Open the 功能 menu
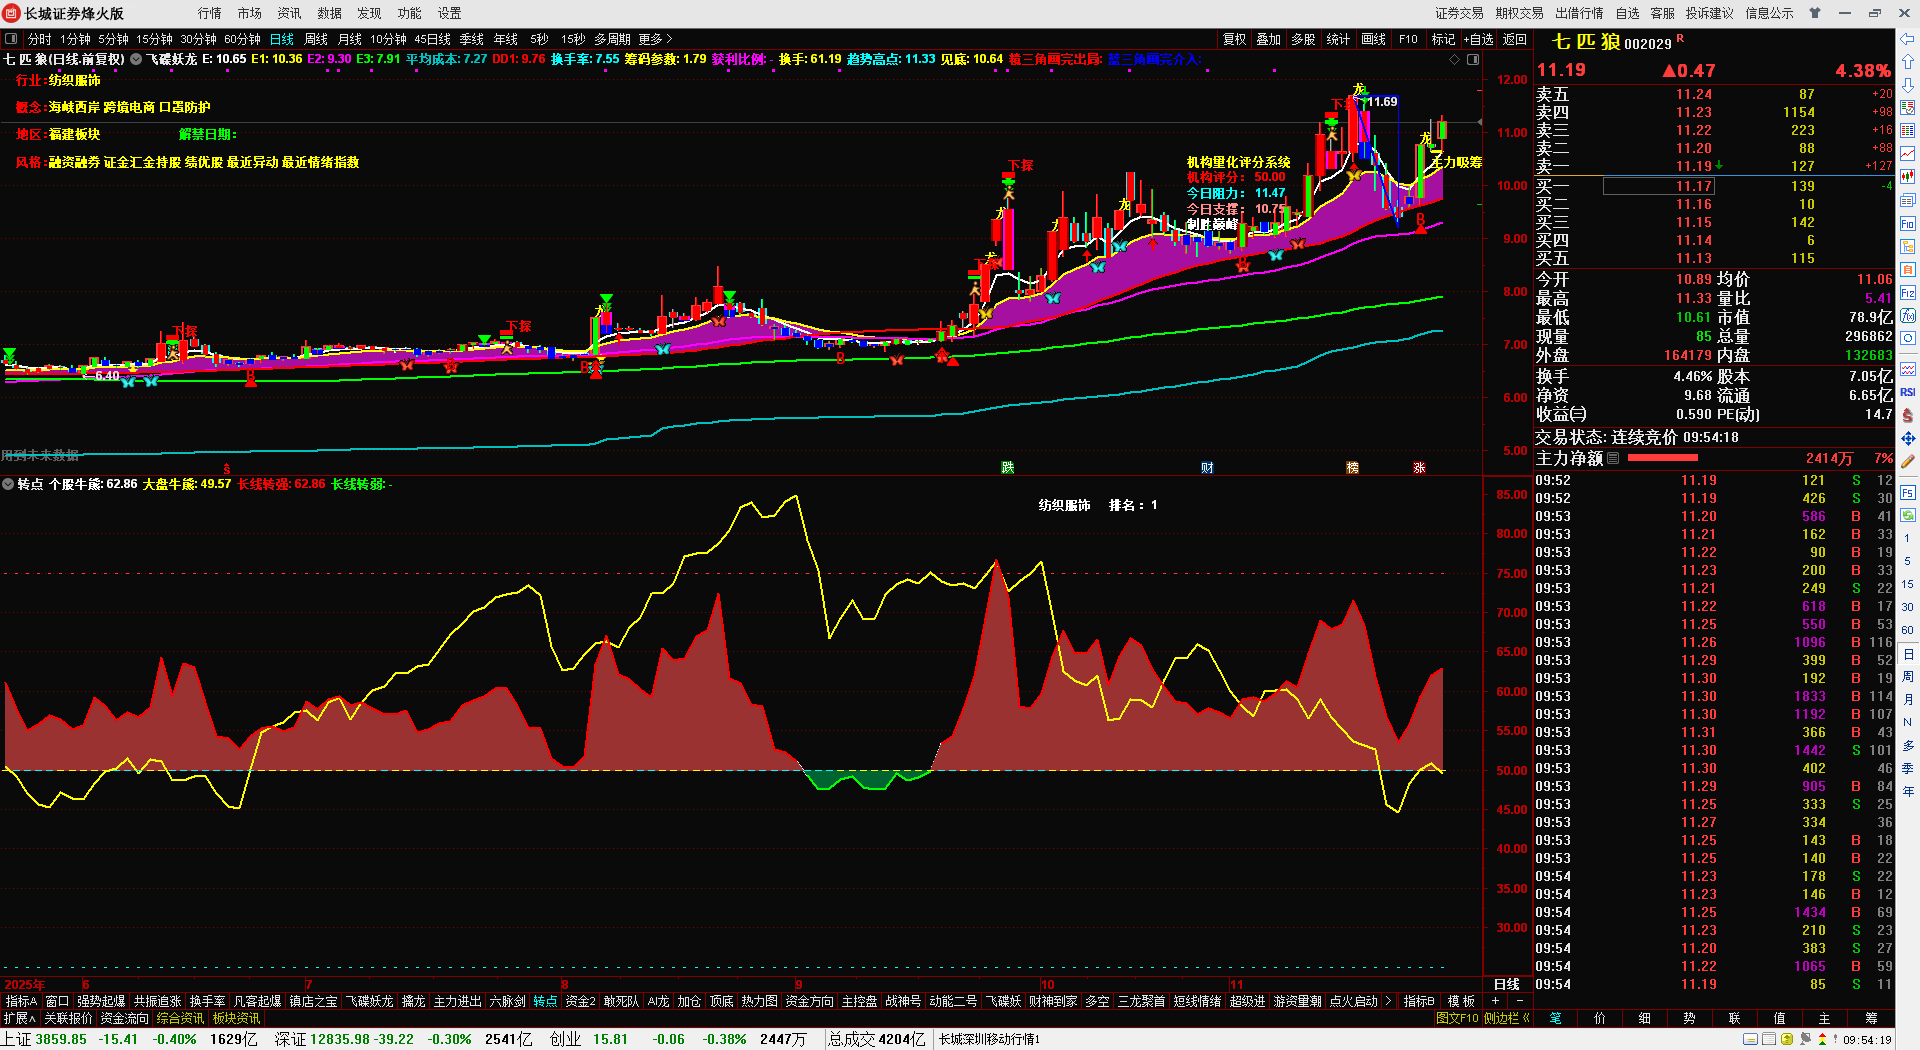 410,13
